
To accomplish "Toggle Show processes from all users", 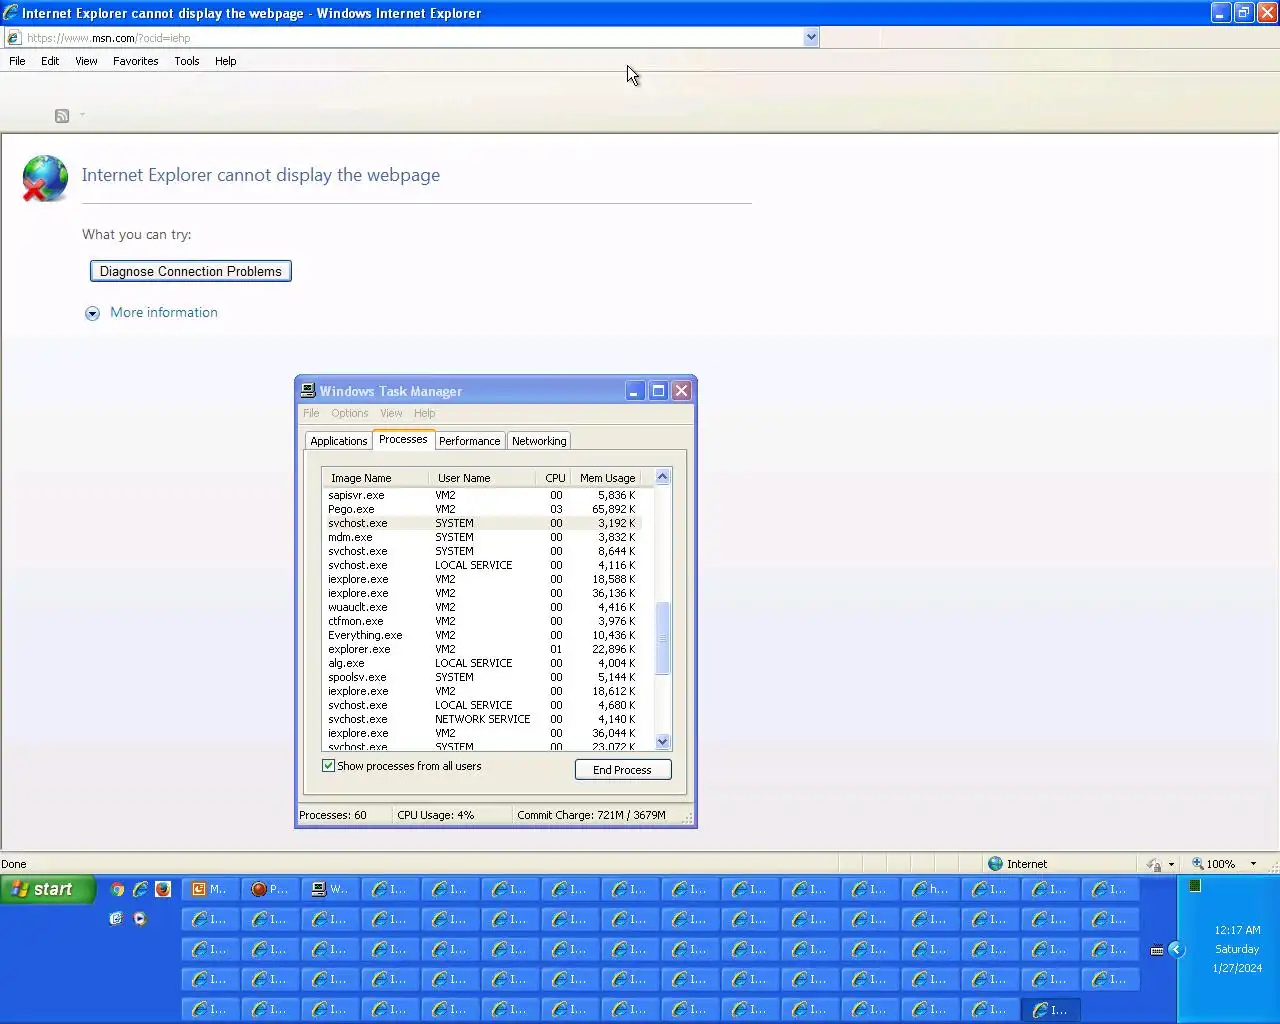I will point(328,766).
